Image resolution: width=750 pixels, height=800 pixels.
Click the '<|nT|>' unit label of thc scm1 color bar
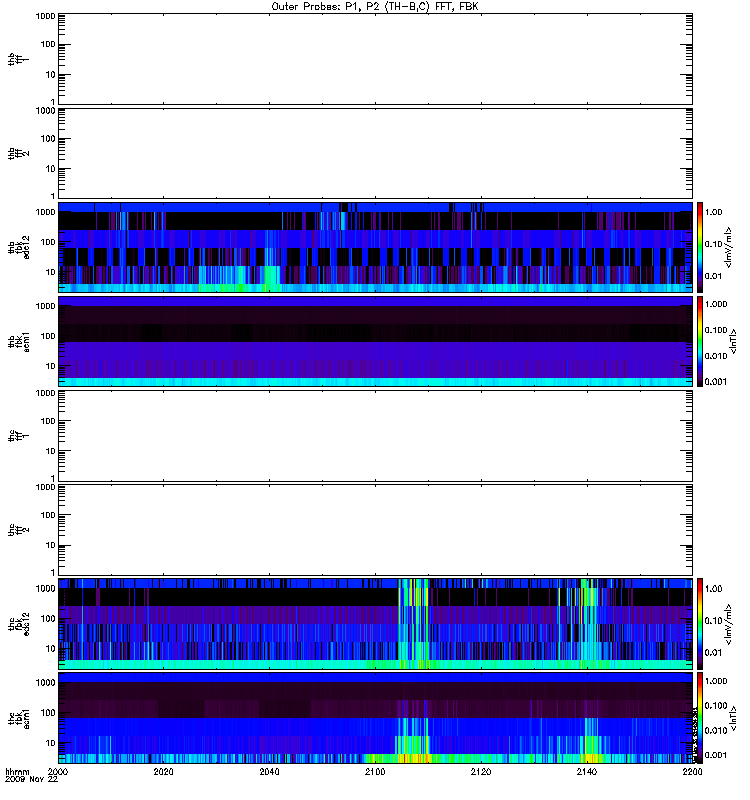pos(734,718)
